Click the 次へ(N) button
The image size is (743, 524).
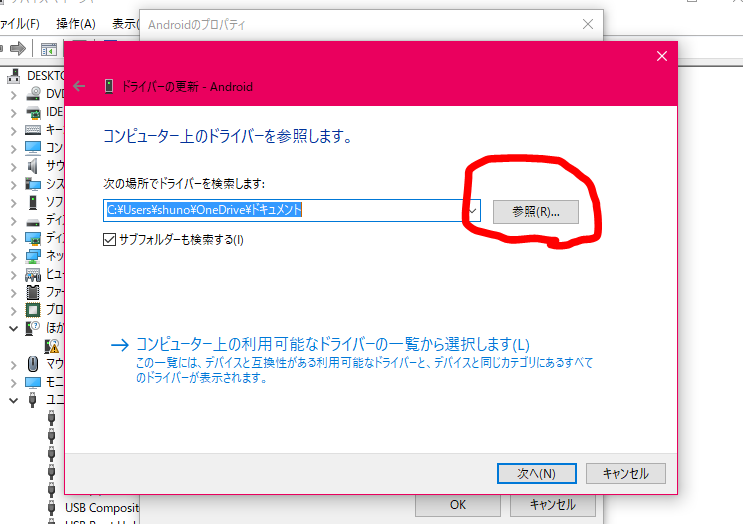(536, 473)
